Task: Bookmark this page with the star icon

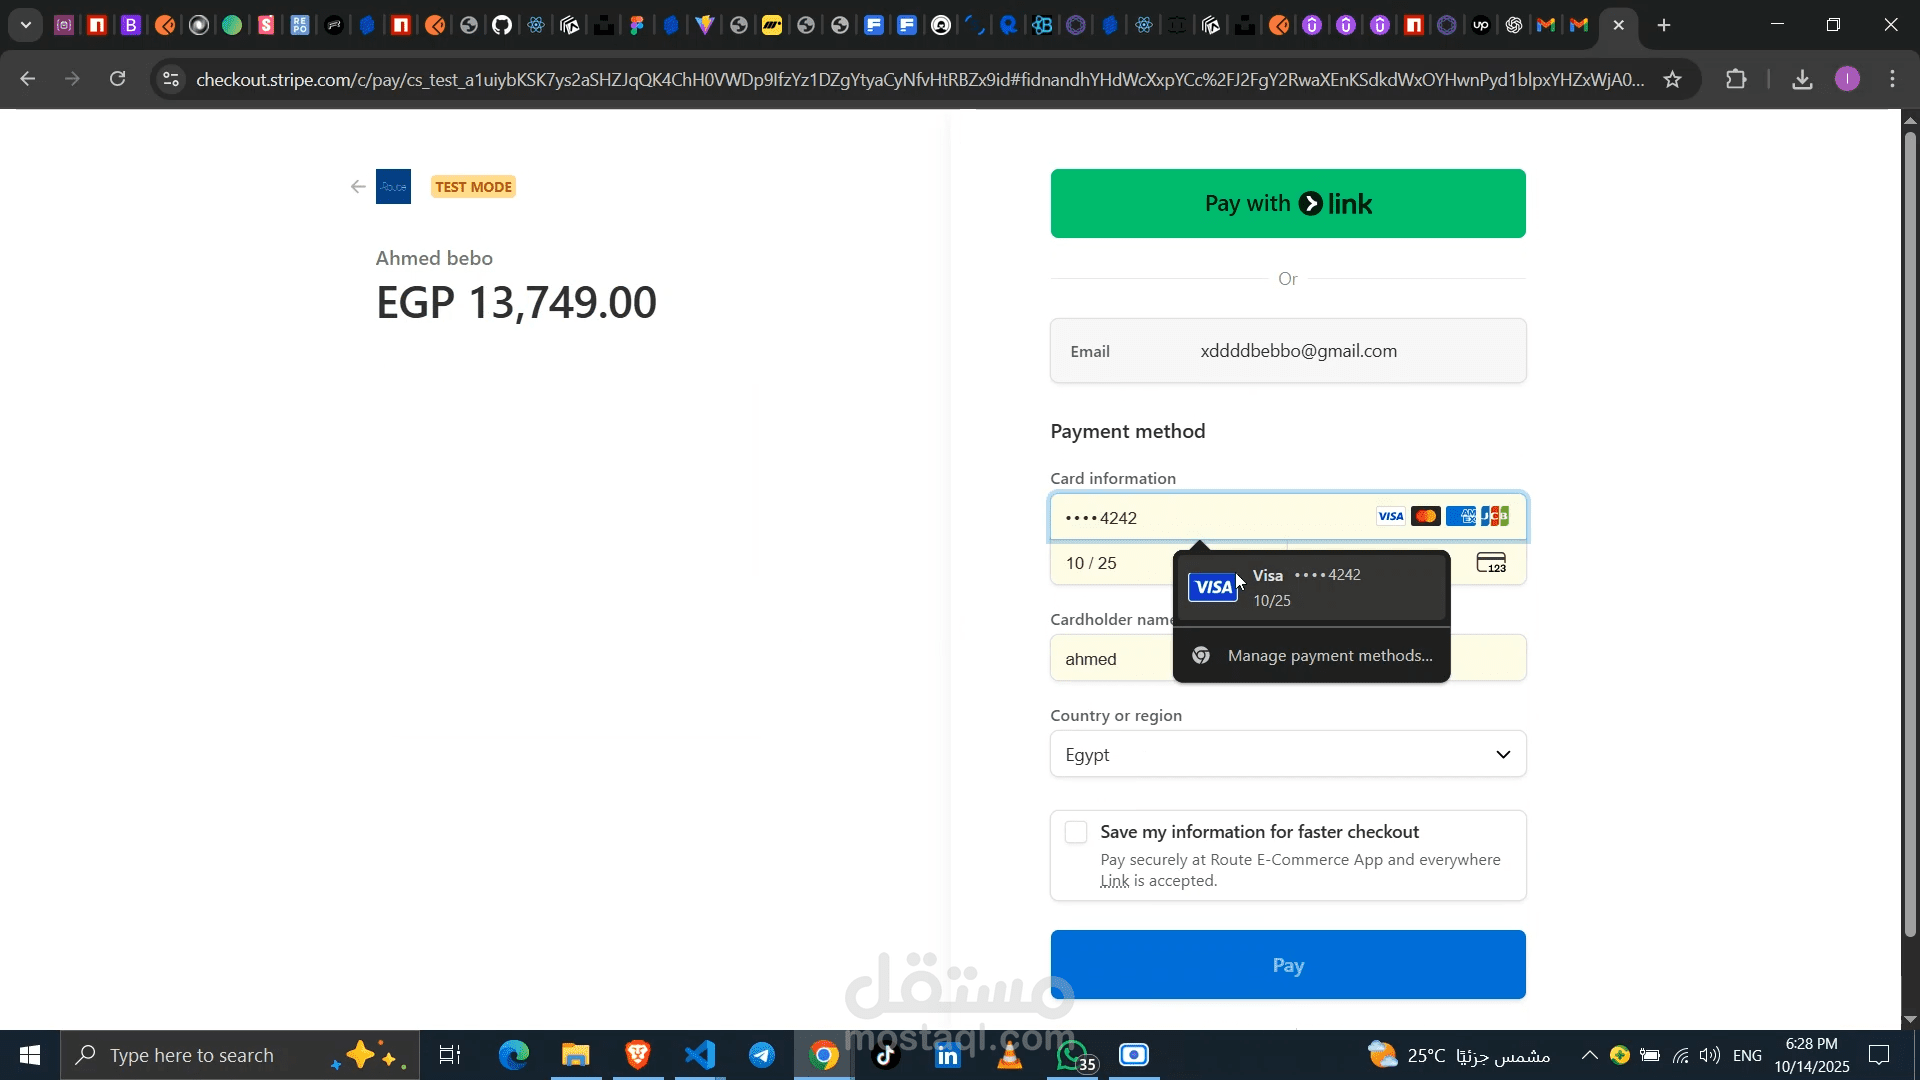Action: point(1672,79)
